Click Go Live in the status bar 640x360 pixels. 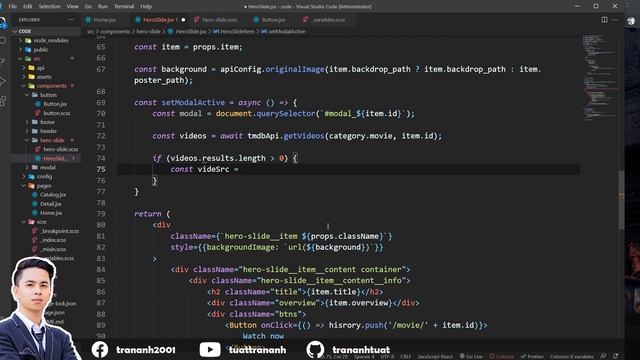[471, 356]
